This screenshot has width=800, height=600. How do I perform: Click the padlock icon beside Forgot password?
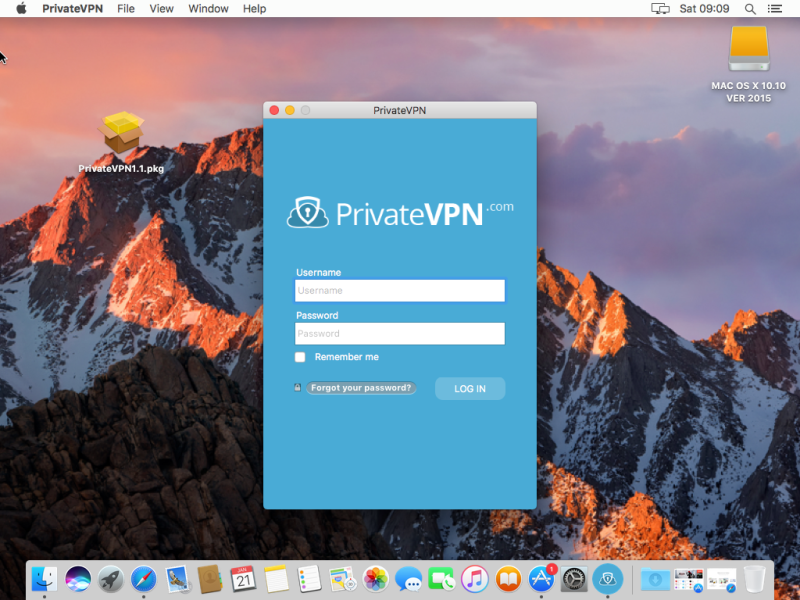(x=298, y=387)
